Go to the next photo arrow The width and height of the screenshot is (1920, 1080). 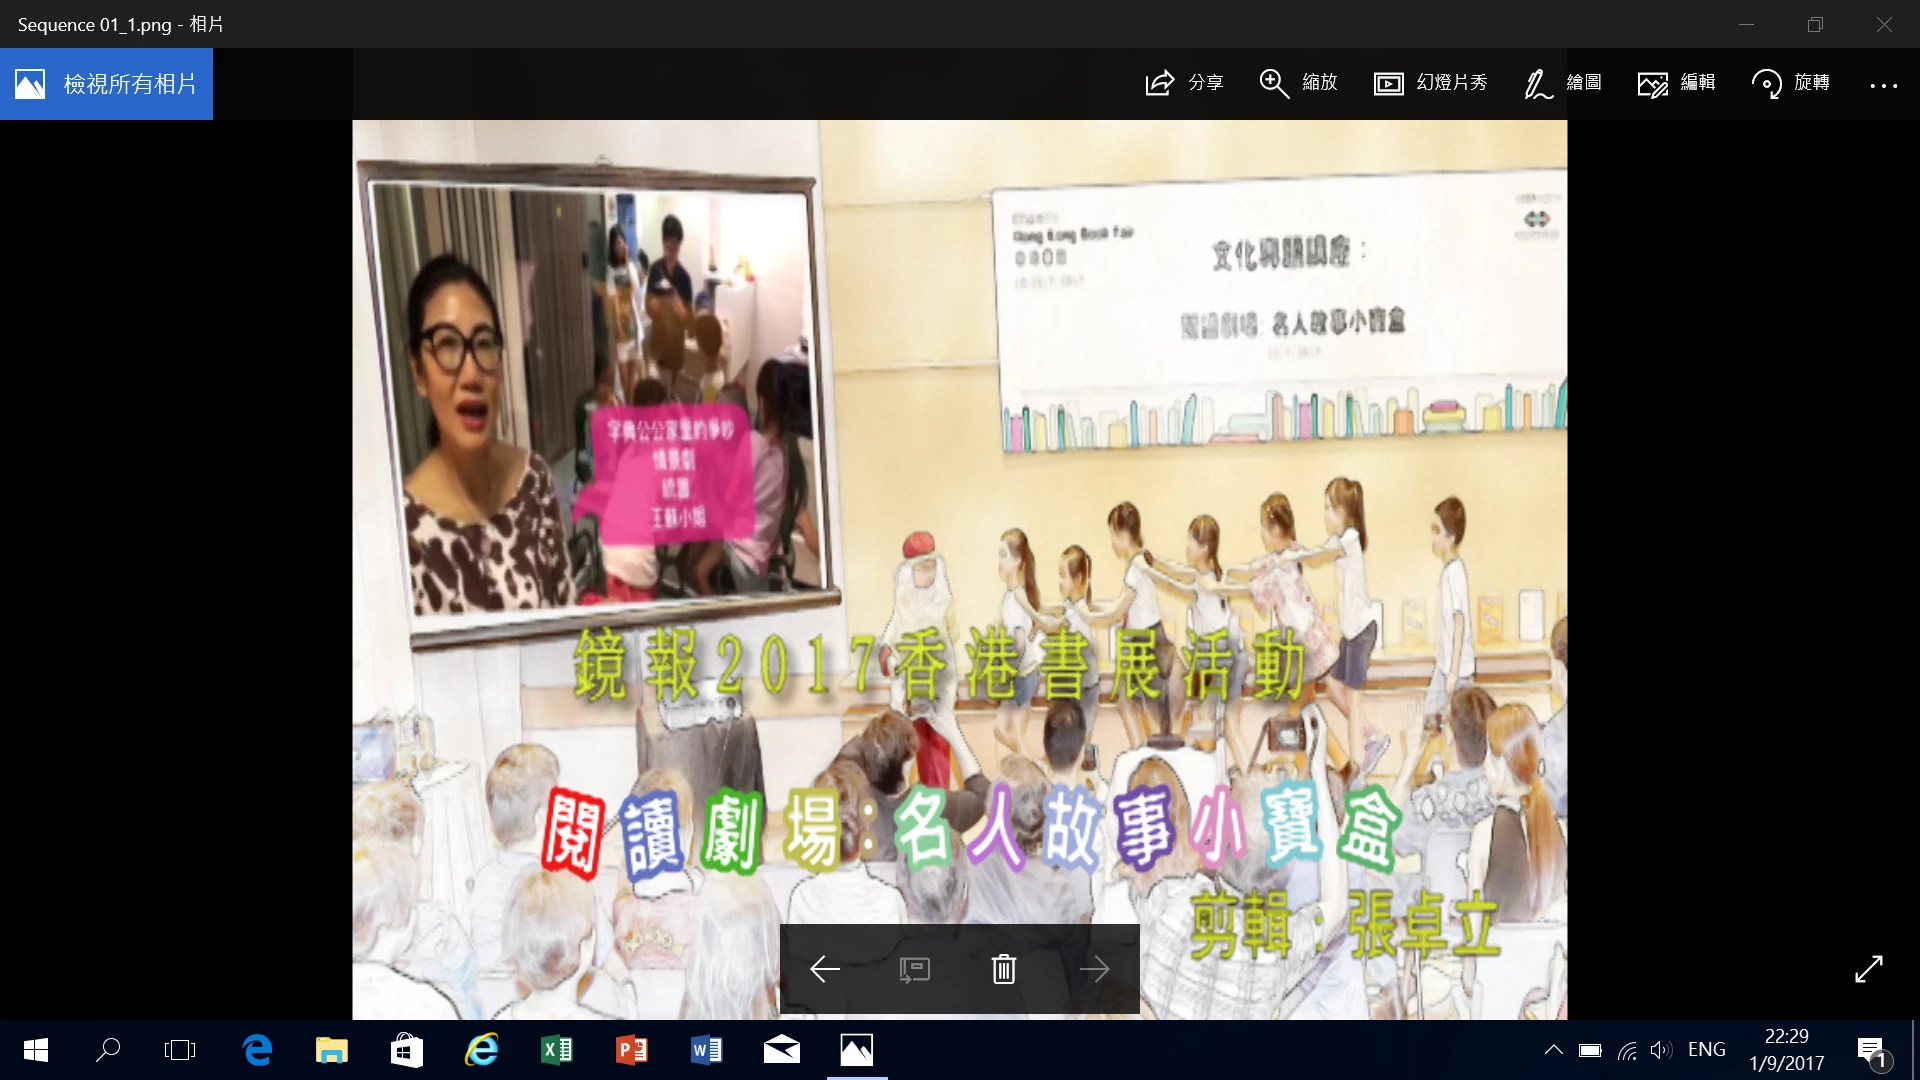click(1094, 969)
